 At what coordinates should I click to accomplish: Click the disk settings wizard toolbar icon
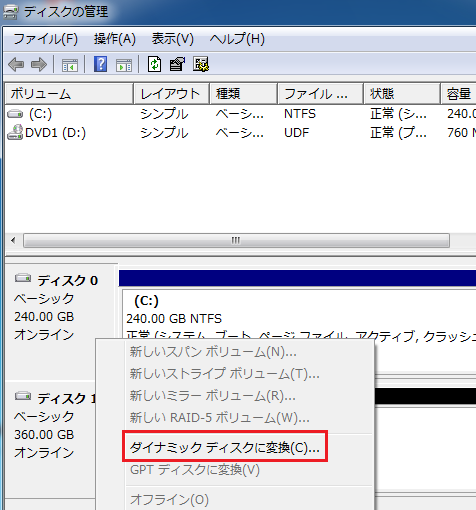point(201,64)
